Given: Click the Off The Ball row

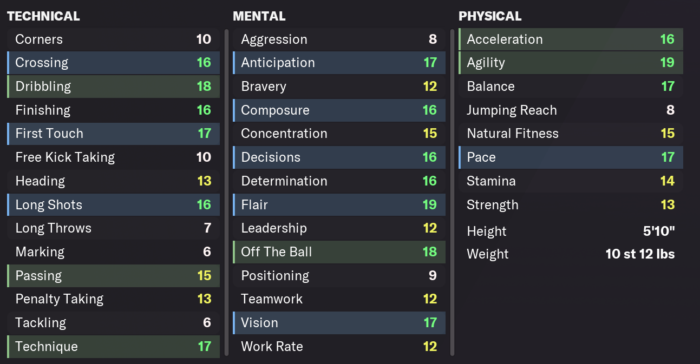Looking at the screenshot, I should [339, 252].
